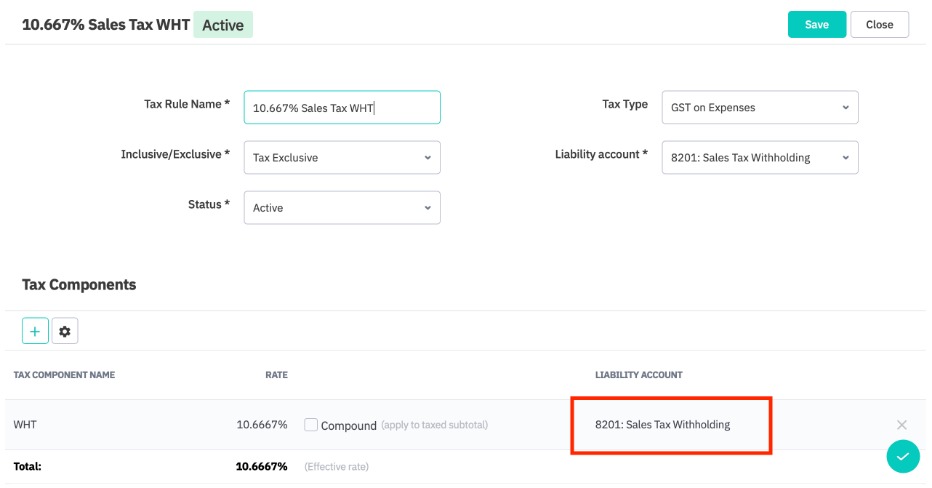Screen dimensions: 932x488
Task: Click the Active status badge
Action: [223, 25]
